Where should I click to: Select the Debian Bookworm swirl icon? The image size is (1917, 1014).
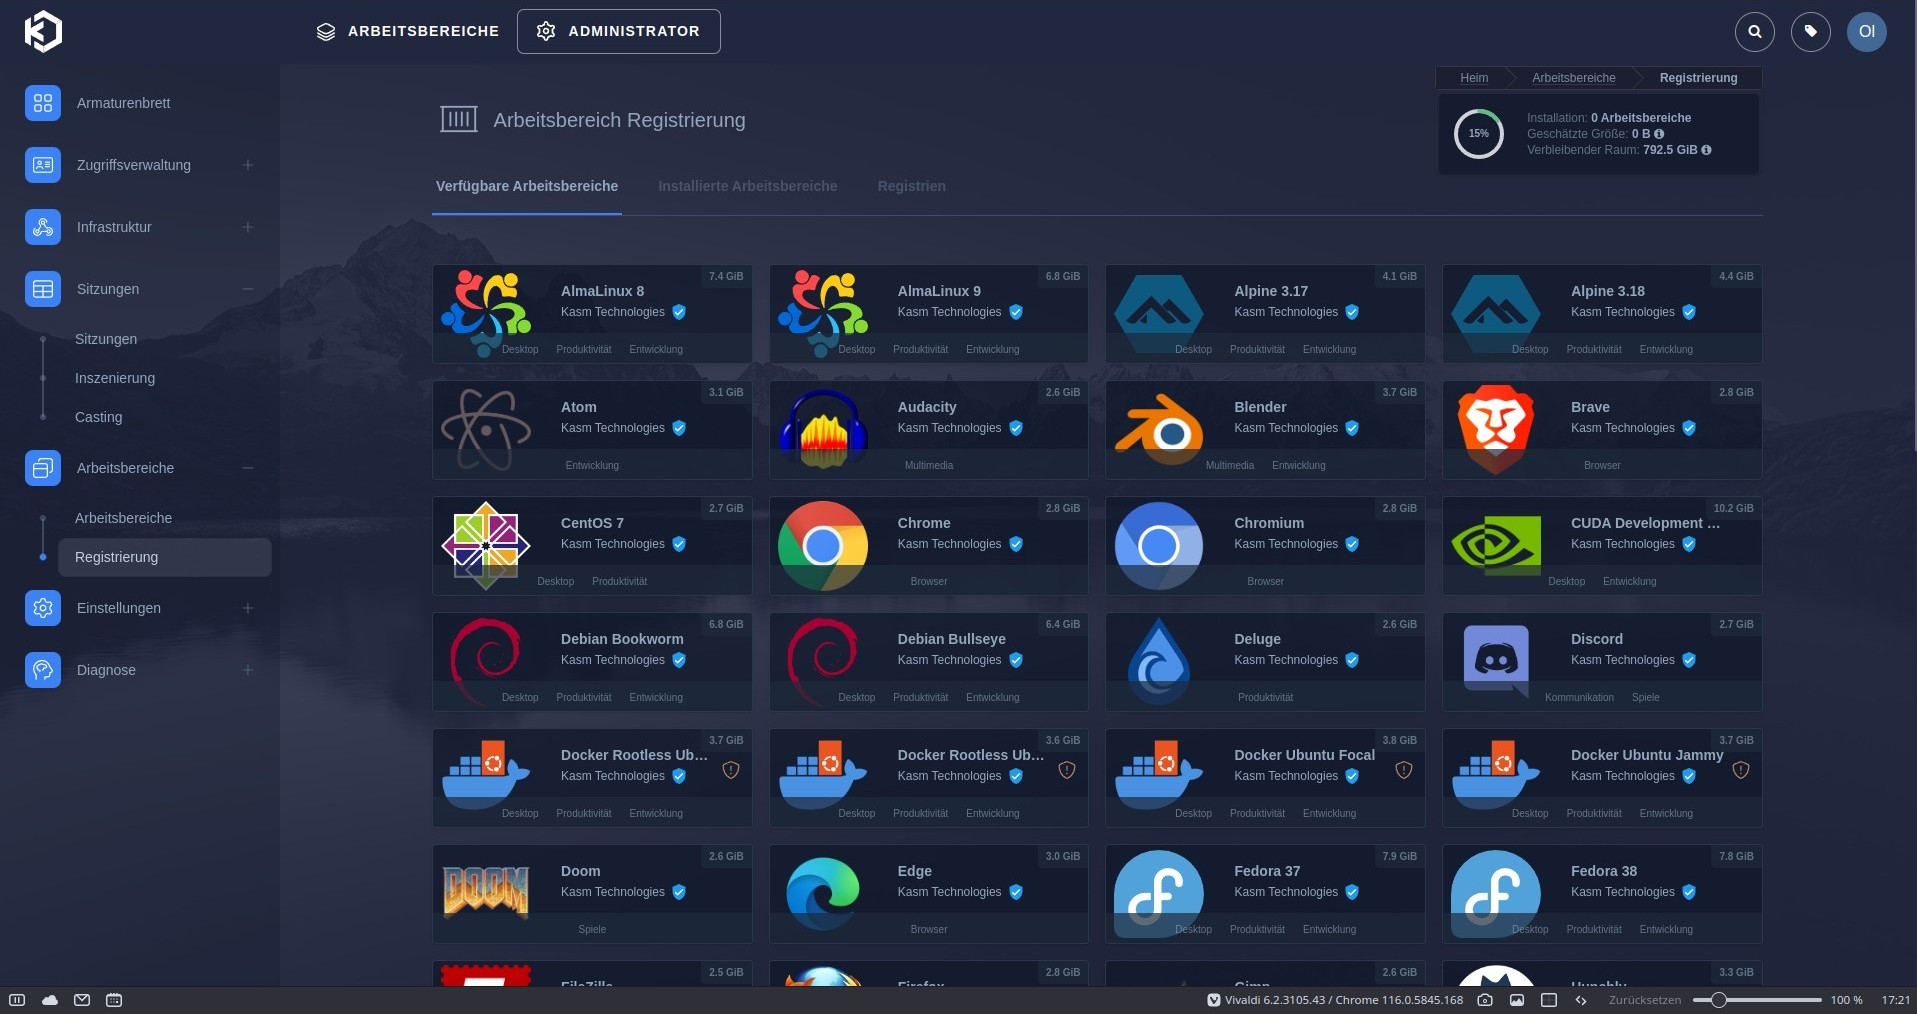click(486, 661)
